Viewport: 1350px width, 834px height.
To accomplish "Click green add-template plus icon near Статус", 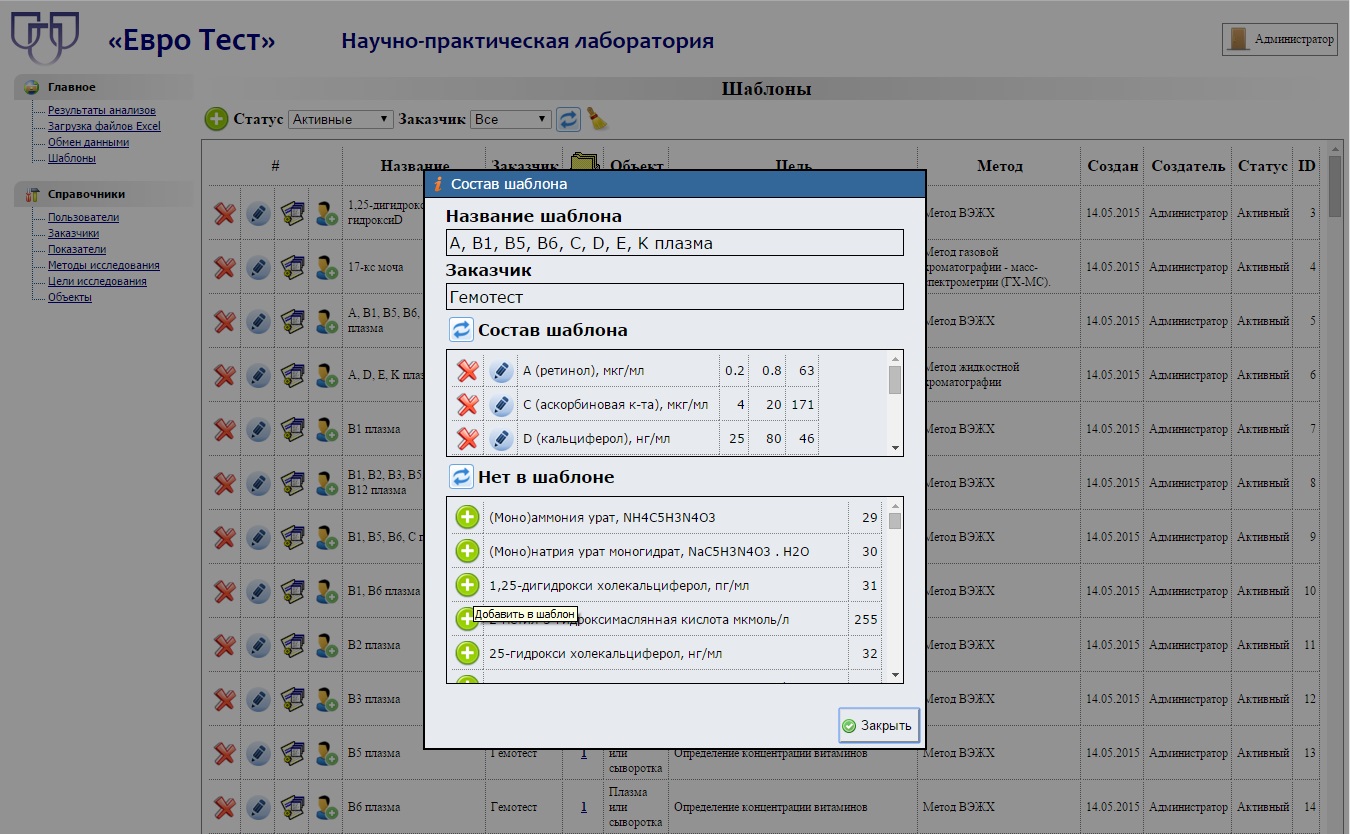I will (216, 119).
